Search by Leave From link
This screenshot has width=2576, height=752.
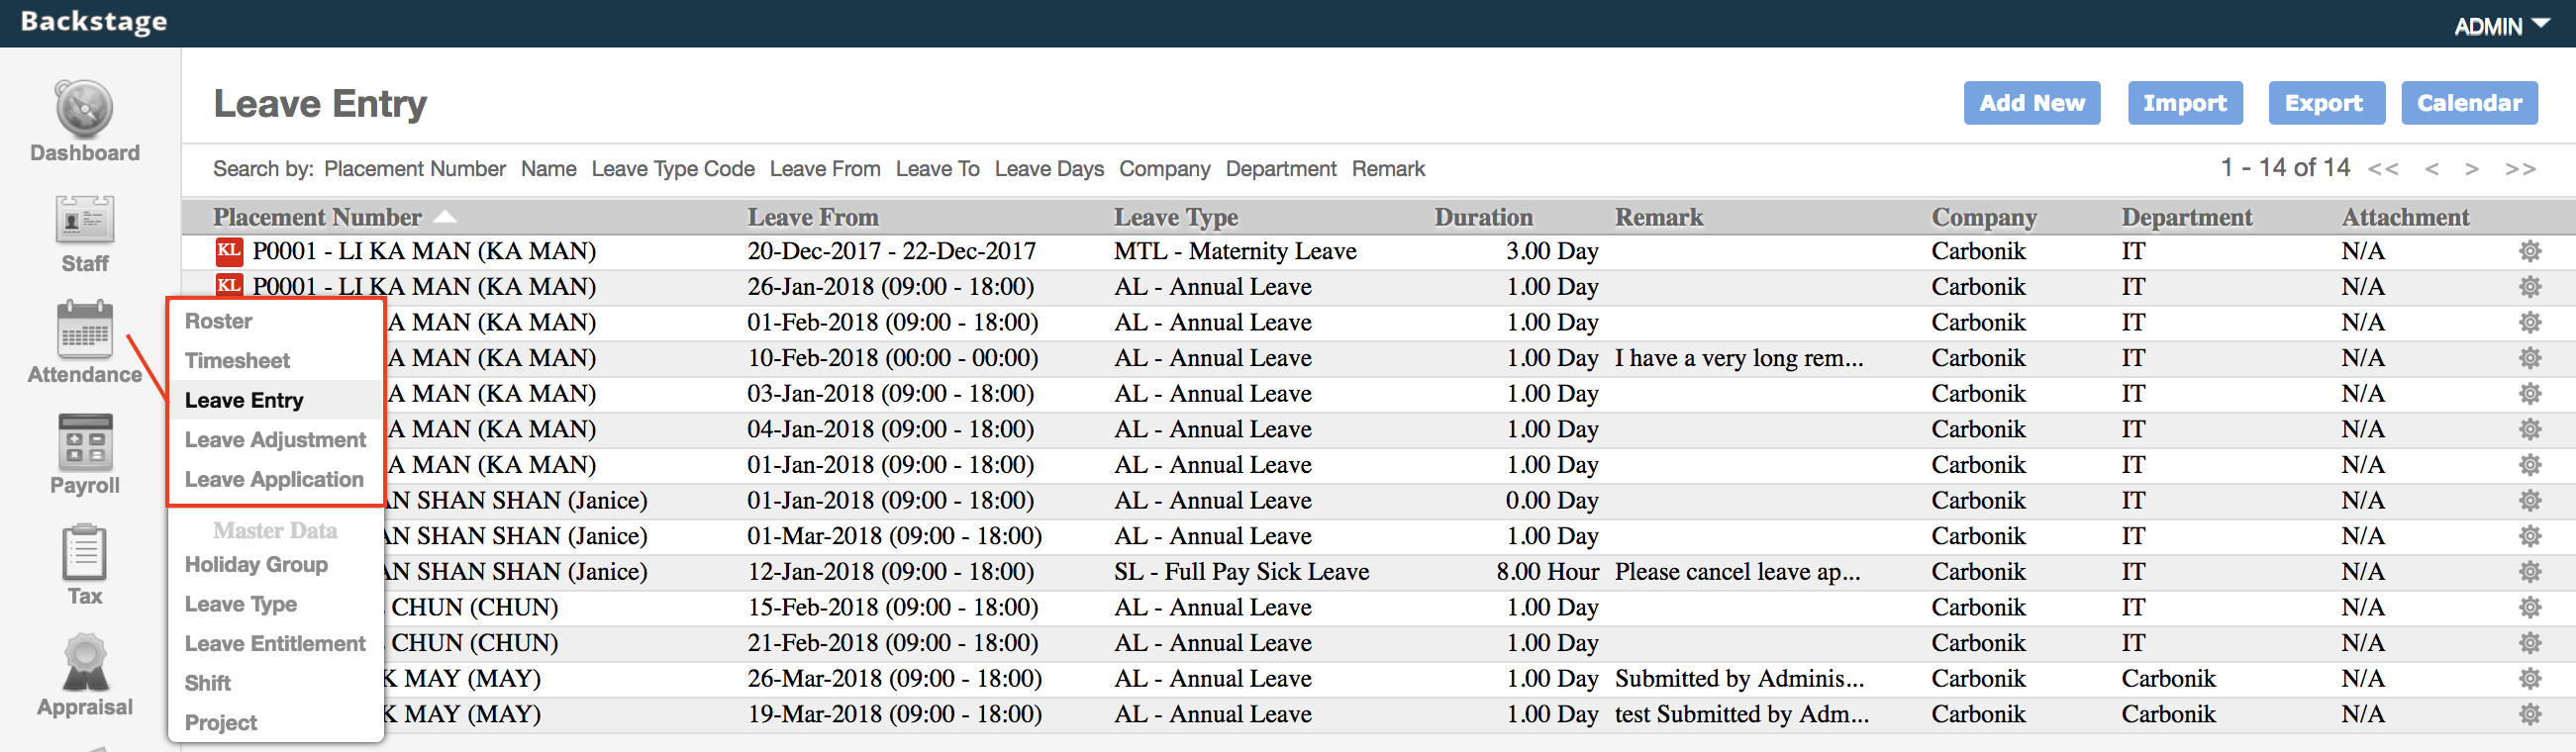[824, 169]
